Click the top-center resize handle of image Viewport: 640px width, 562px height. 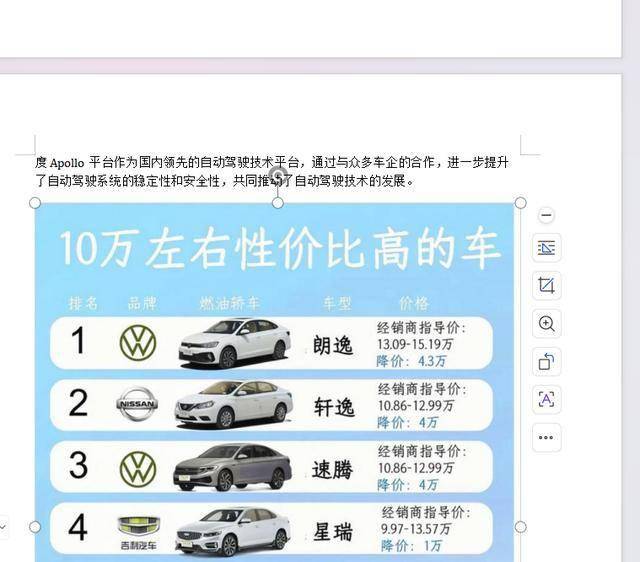point(278,203)
